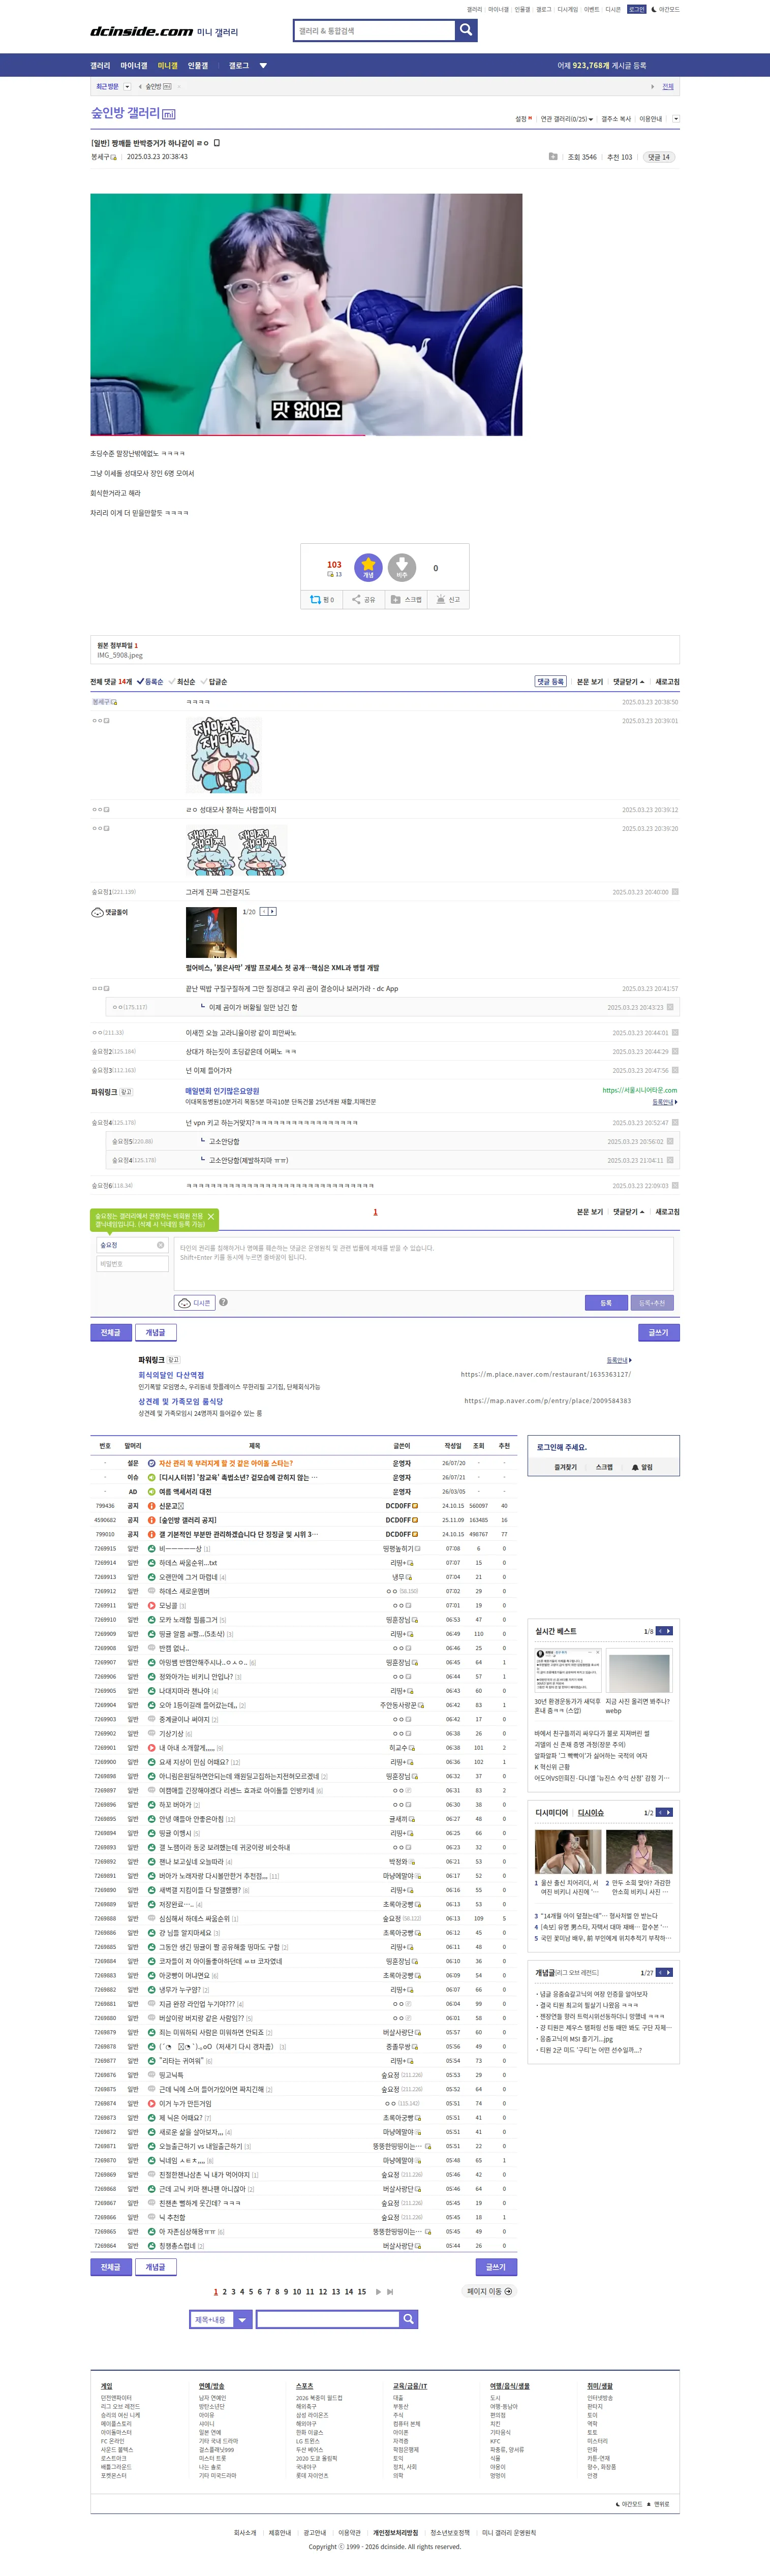The image size is (770, 2576).
Task: Click next arrow in 개념글 panel
Action: pyautogui.click(x=669, y=1972)
